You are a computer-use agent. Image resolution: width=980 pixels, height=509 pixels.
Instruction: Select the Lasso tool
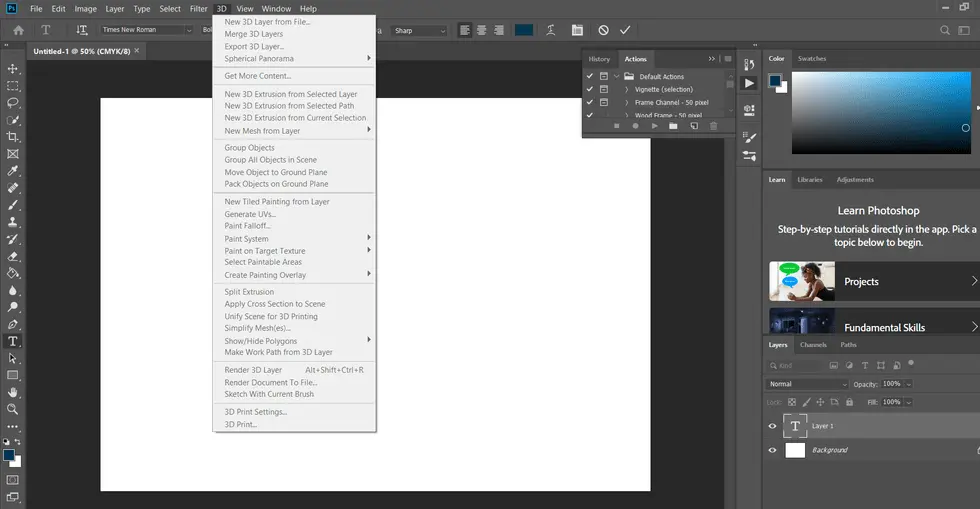[12, 103]
